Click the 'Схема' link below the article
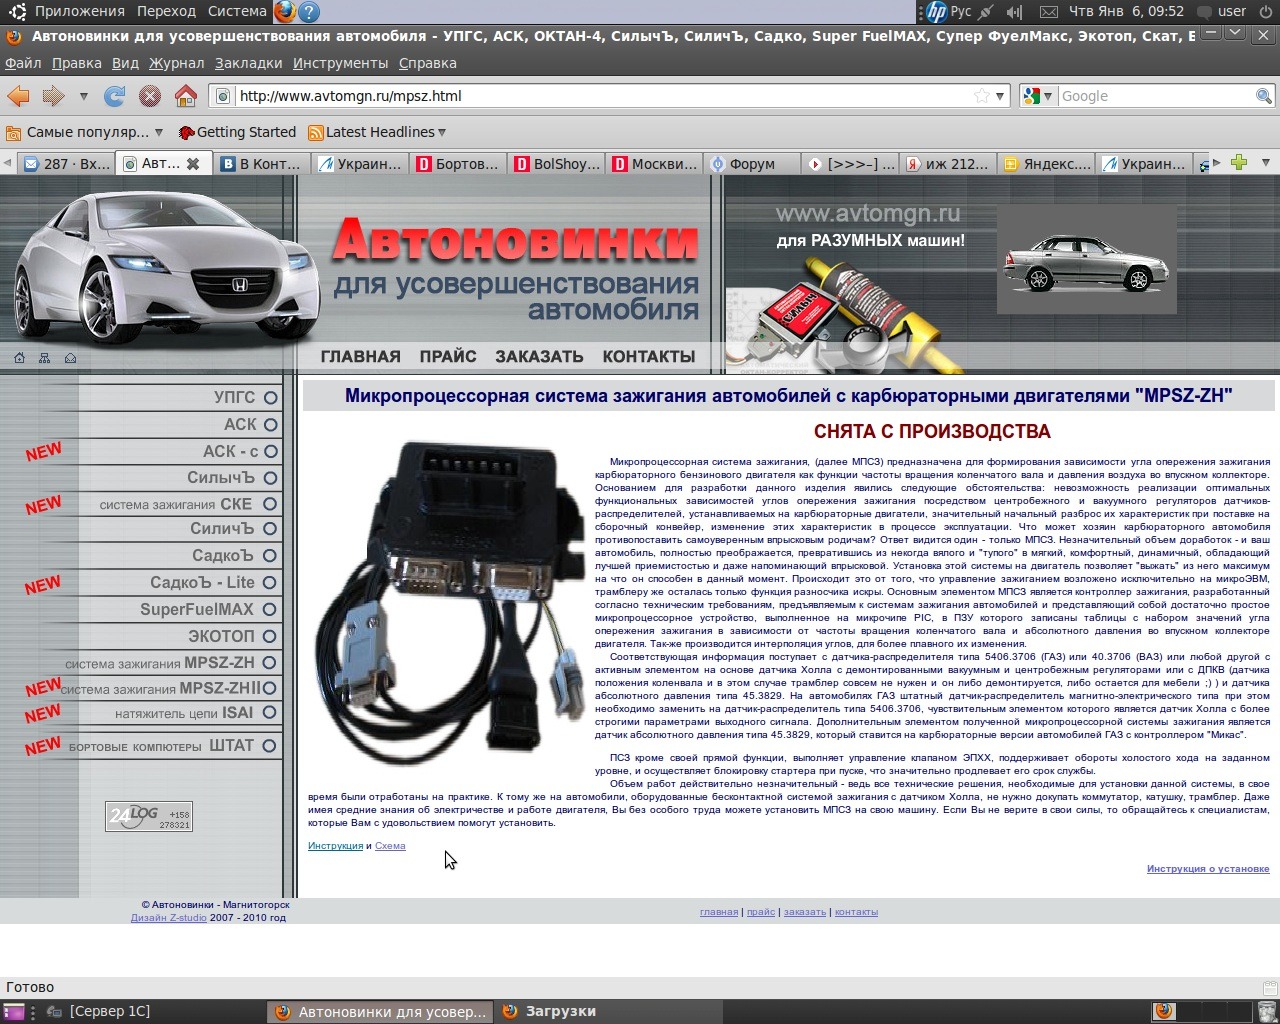Viewport: 1280px width, 1024px height. coord(390,846)
